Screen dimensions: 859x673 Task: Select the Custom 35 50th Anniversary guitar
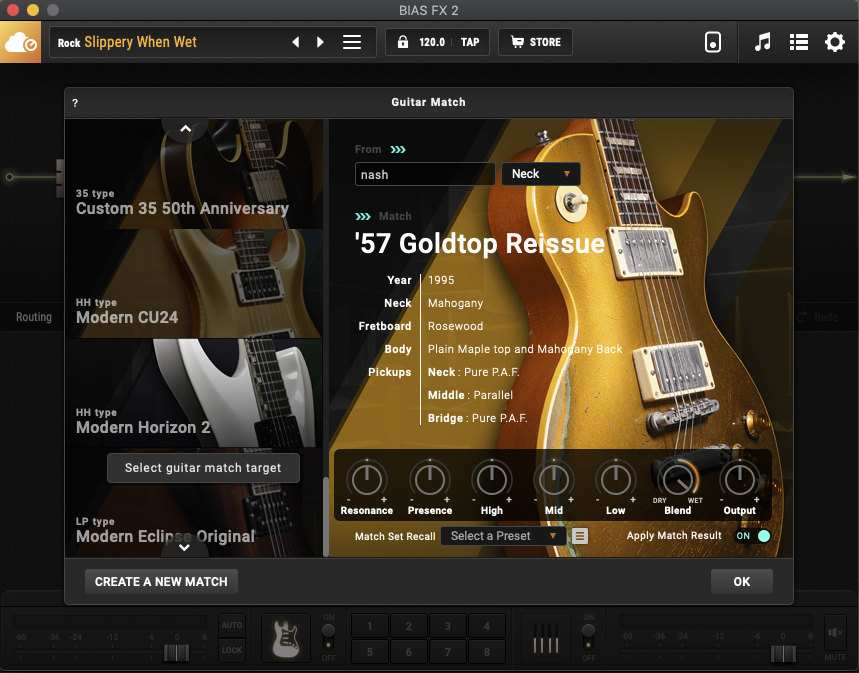(194, 174)
